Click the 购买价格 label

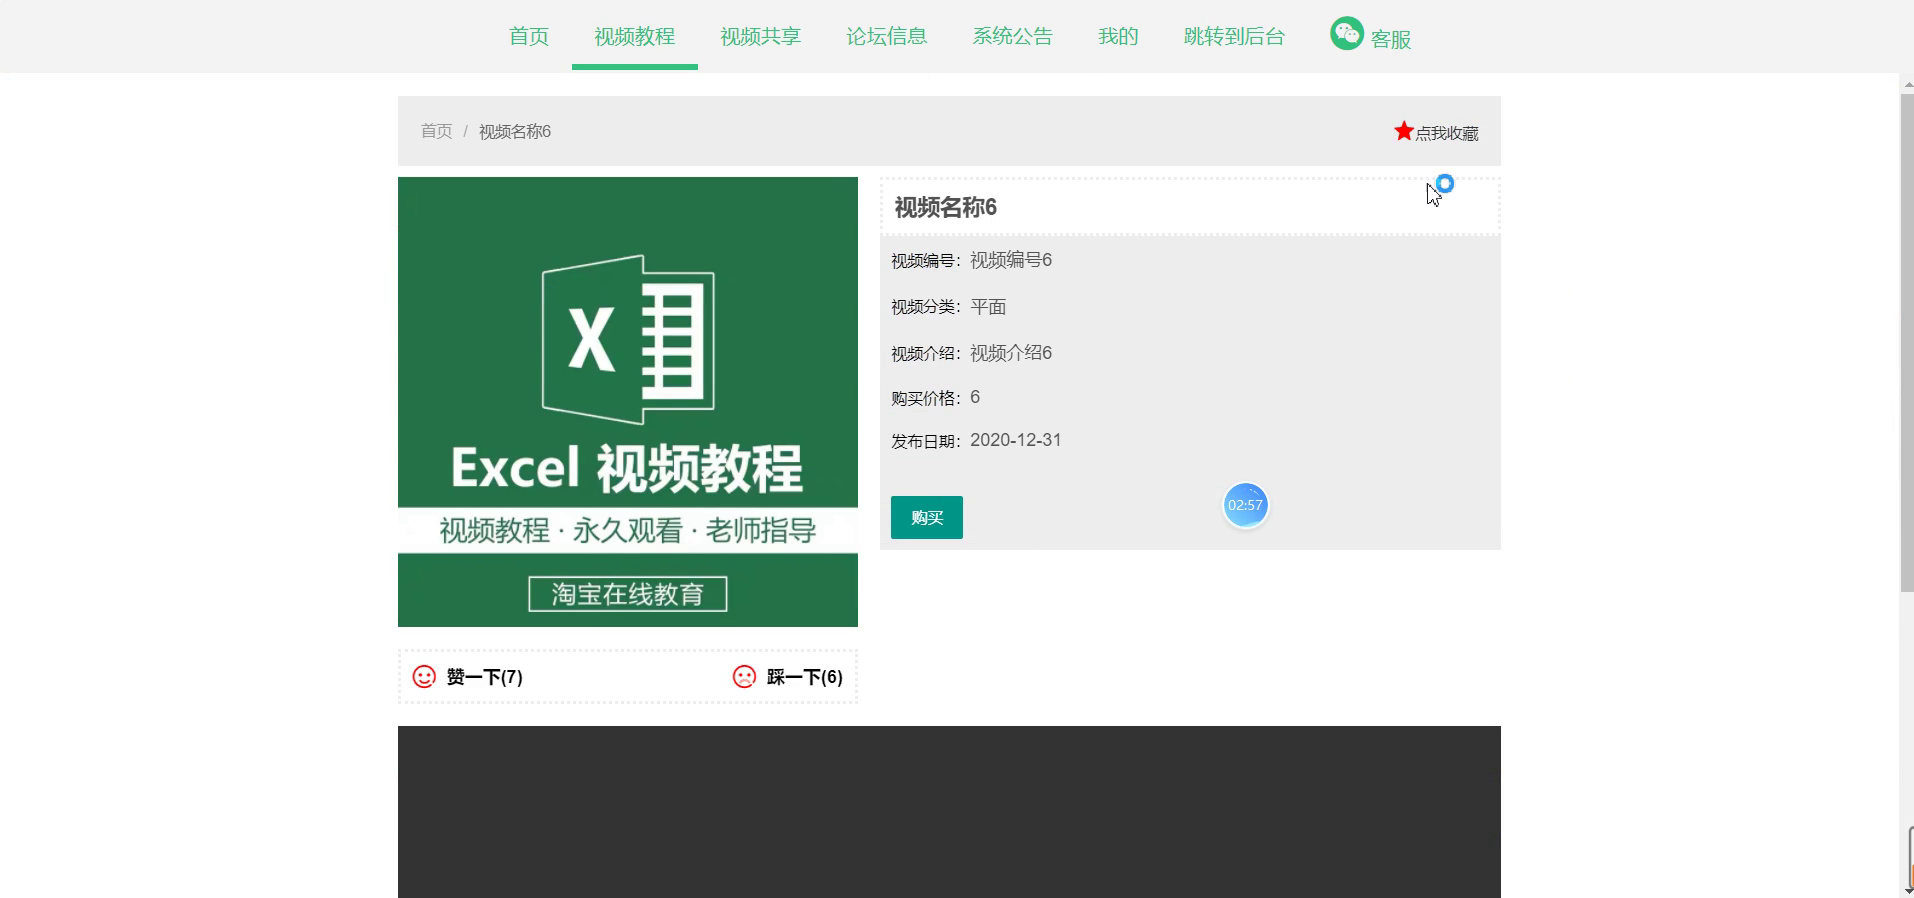pos(925,398)
